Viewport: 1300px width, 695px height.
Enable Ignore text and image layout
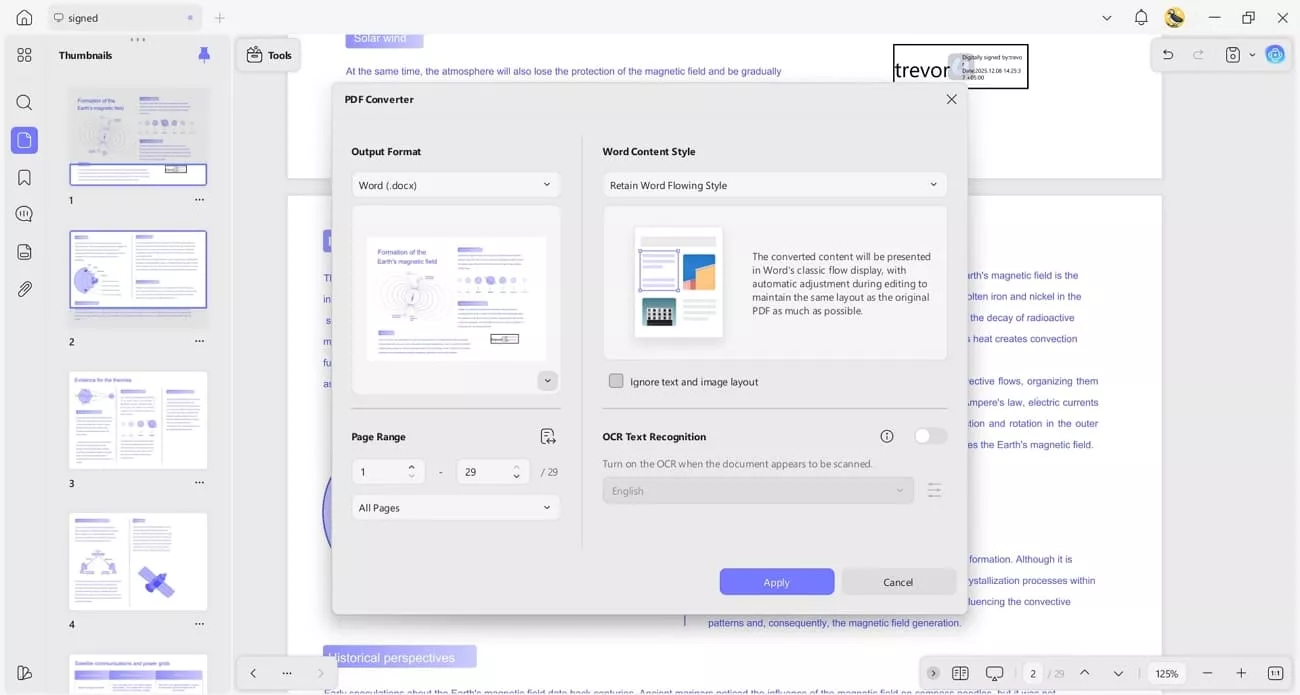[616, 381]
